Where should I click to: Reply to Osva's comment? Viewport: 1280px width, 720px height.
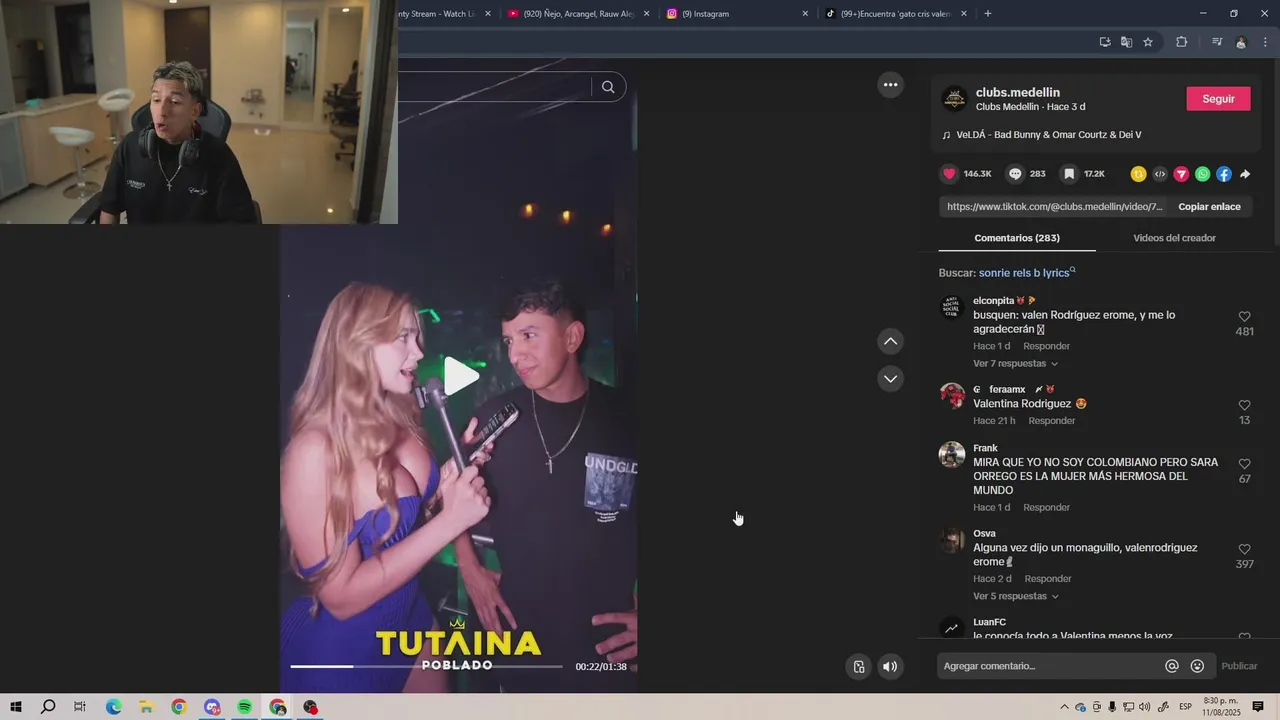coord(1048,579)
